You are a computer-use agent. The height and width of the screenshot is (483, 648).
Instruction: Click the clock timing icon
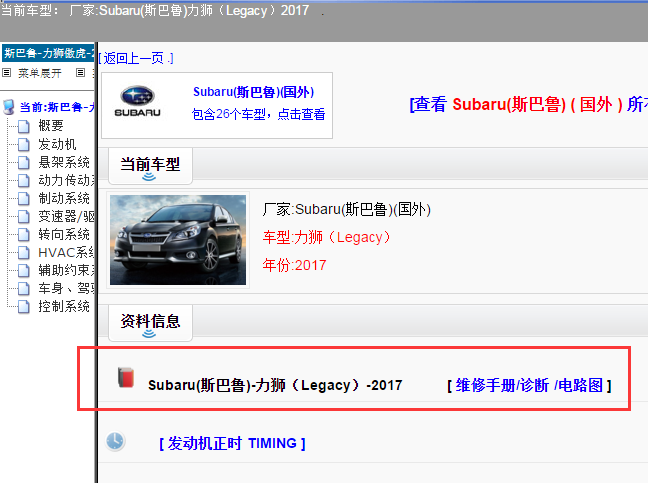tap(115, 441)
